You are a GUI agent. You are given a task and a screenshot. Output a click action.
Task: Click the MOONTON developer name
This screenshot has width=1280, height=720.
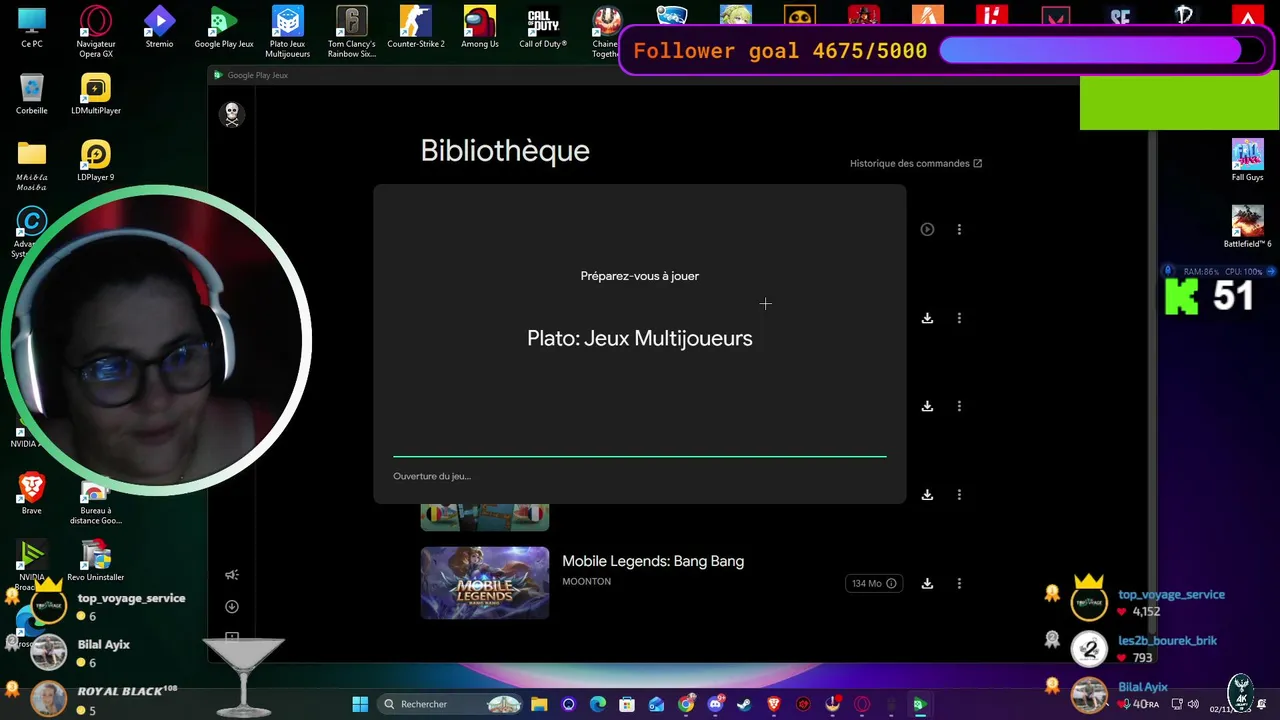coord(586,581)
